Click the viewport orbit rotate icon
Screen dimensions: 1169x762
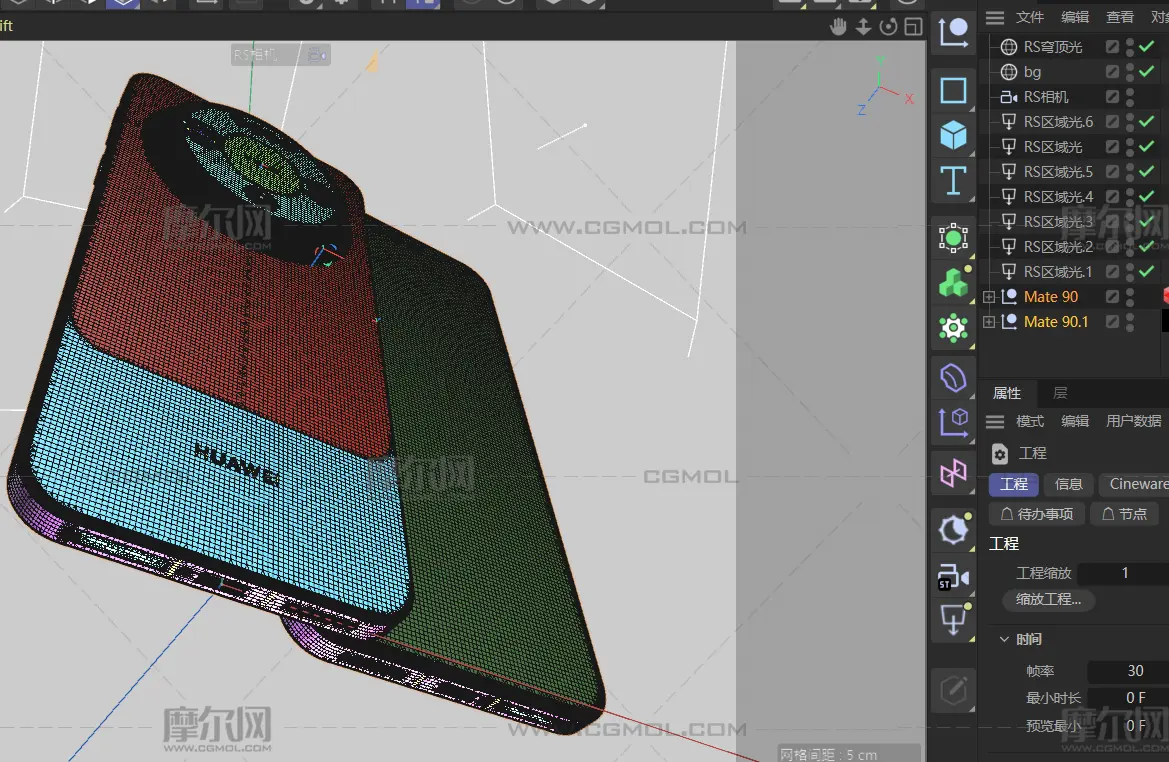pos(888,27)
